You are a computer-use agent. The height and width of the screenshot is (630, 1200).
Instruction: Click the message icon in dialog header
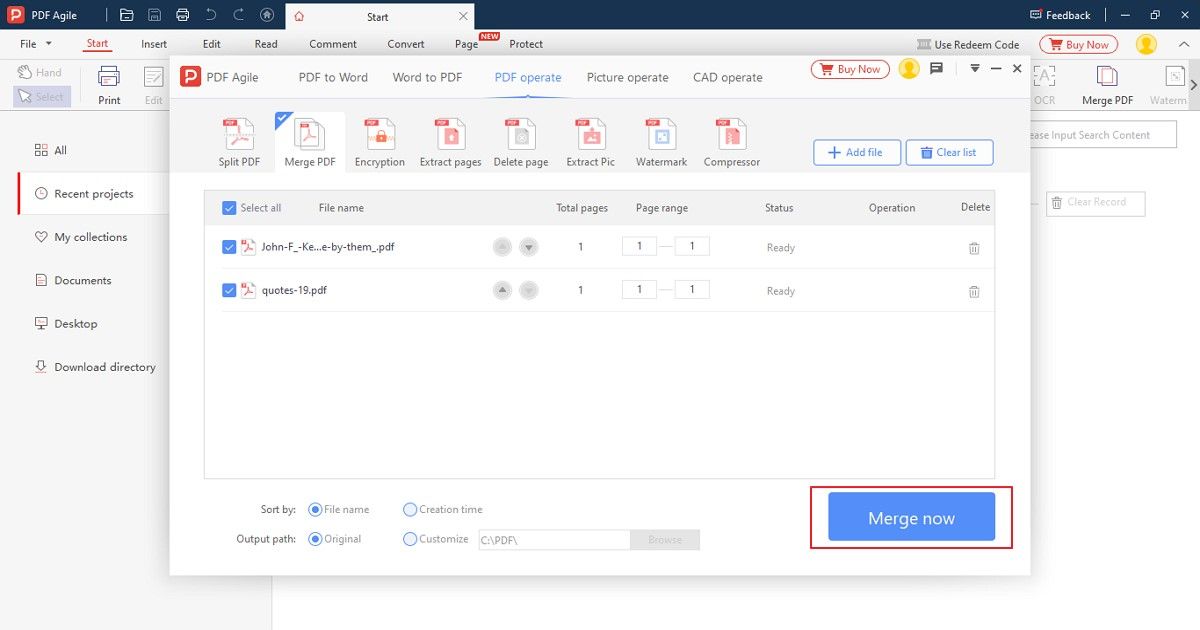937,69
